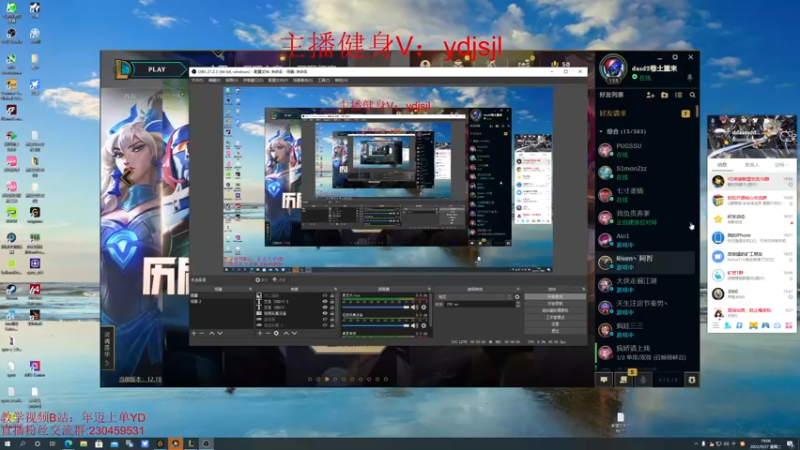
Task: Pop out the OBS Audio Mixer dock
Action: pos(429,289)
